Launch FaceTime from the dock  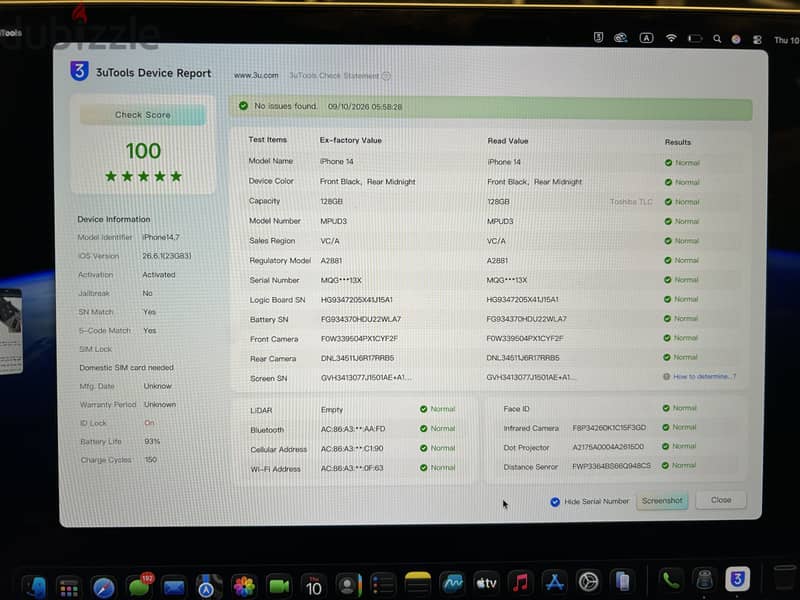(x=279, y=586)
